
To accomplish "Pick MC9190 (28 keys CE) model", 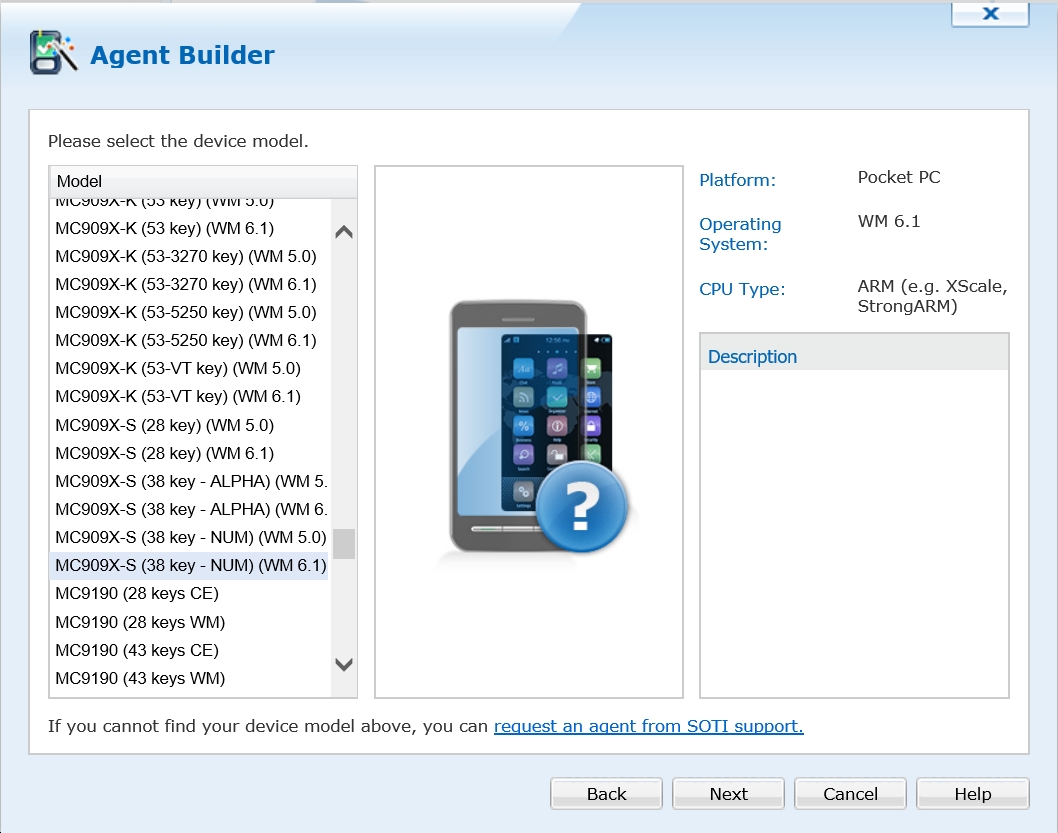I will [136, 593].
